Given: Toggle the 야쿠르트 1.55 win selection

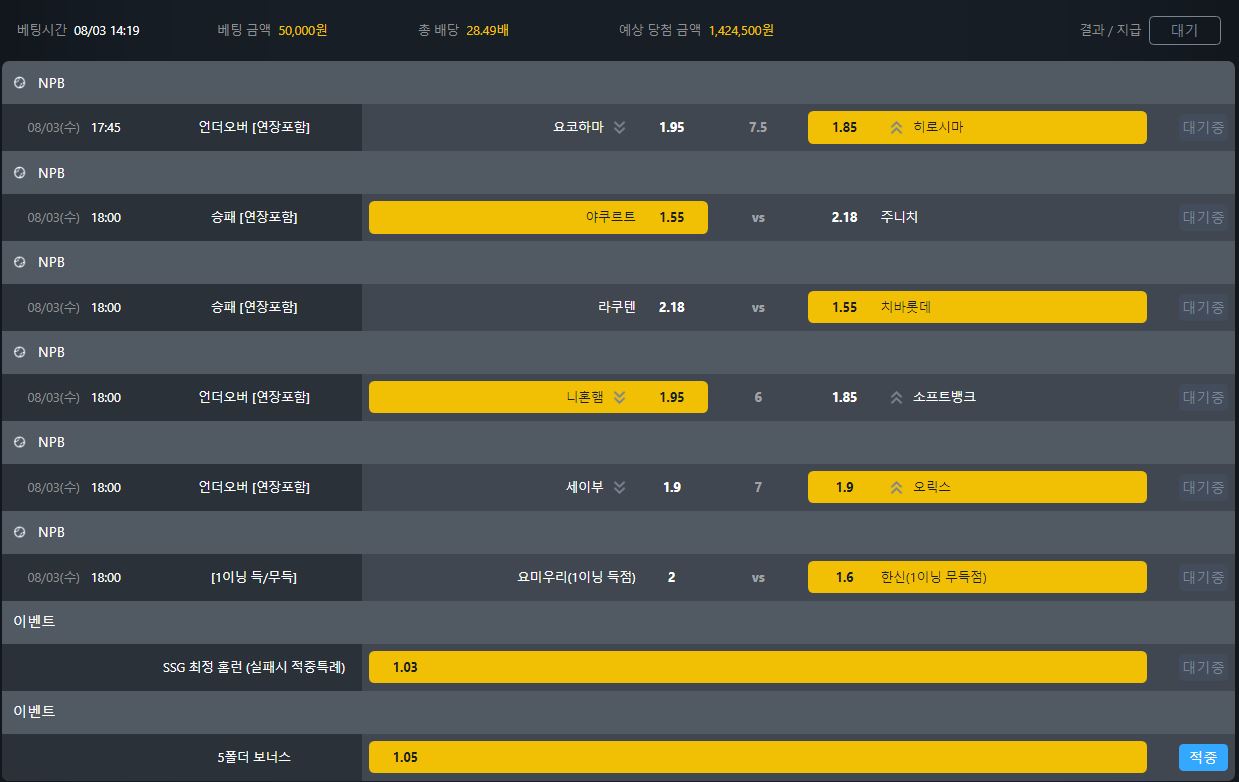Looking at the screenshot, I should pos(538,217).
